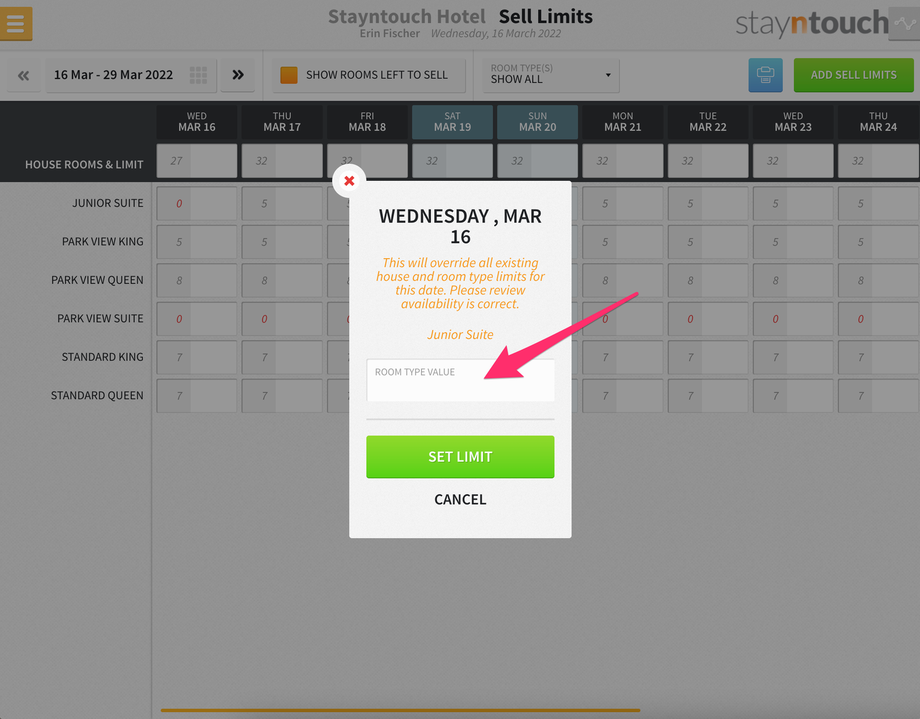Click house rooms cell for Mar 24

(x=878, y=161)
